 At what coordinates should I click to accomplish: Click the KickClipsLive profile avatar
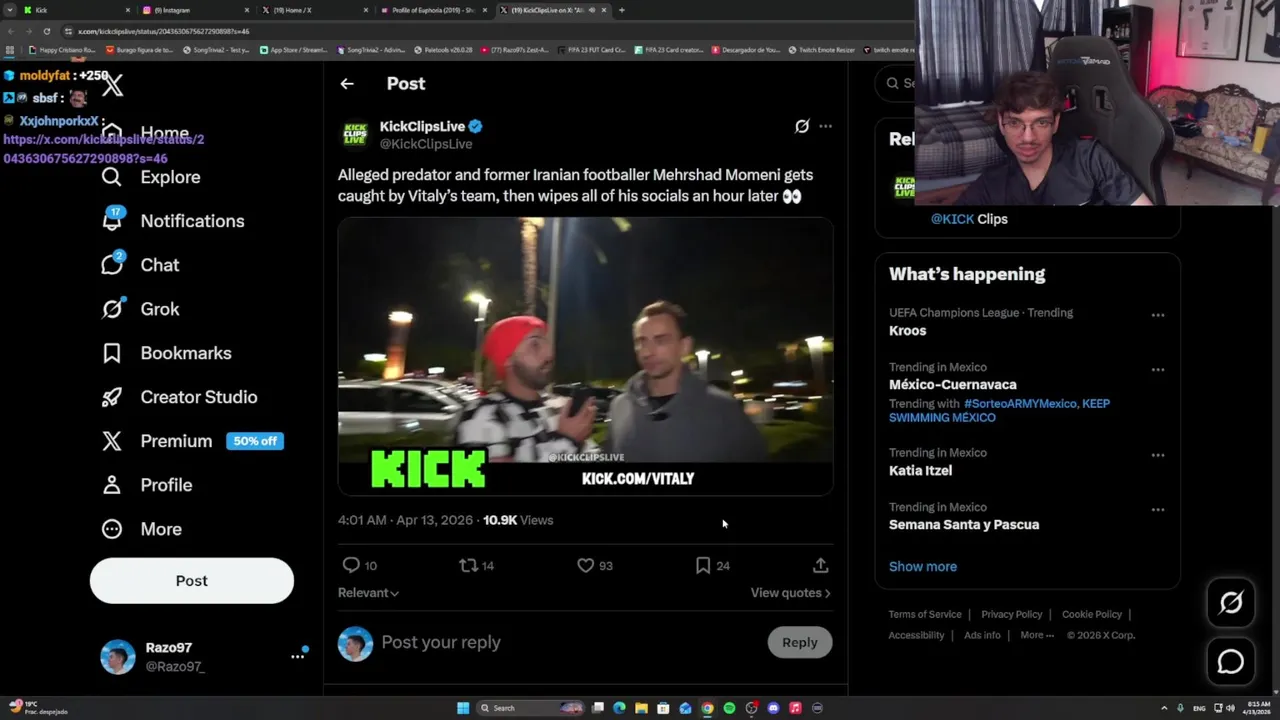pyautogui.click(x=355, y=134)
